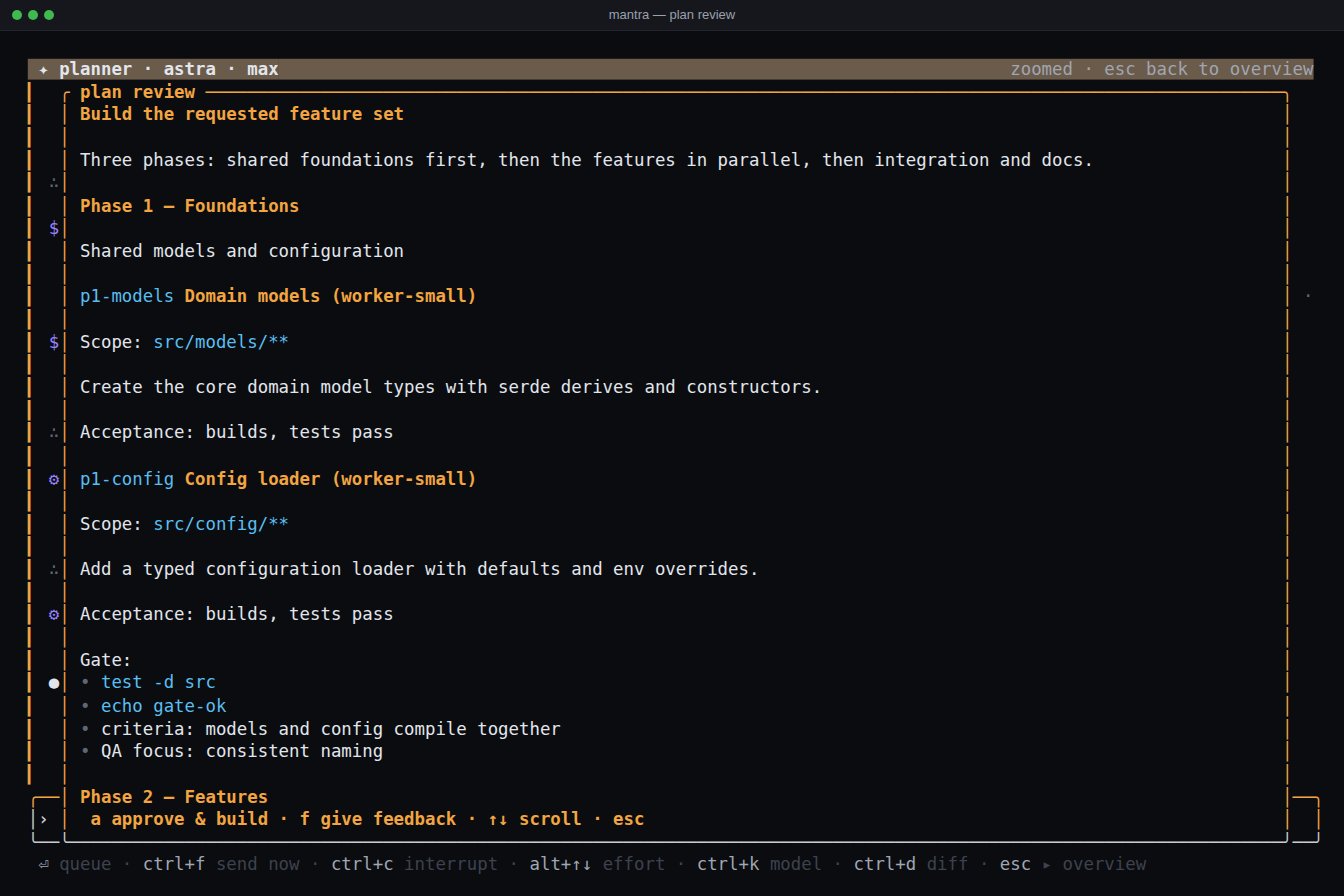Click 'criteria: models and config compile together'

[331, 729]
